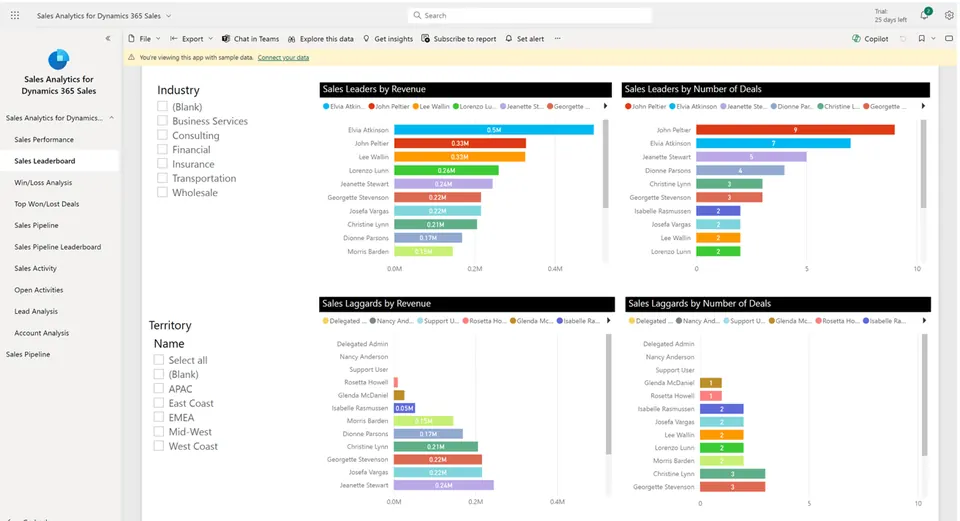Open Copilot from the toolbar

pos(869,39)
